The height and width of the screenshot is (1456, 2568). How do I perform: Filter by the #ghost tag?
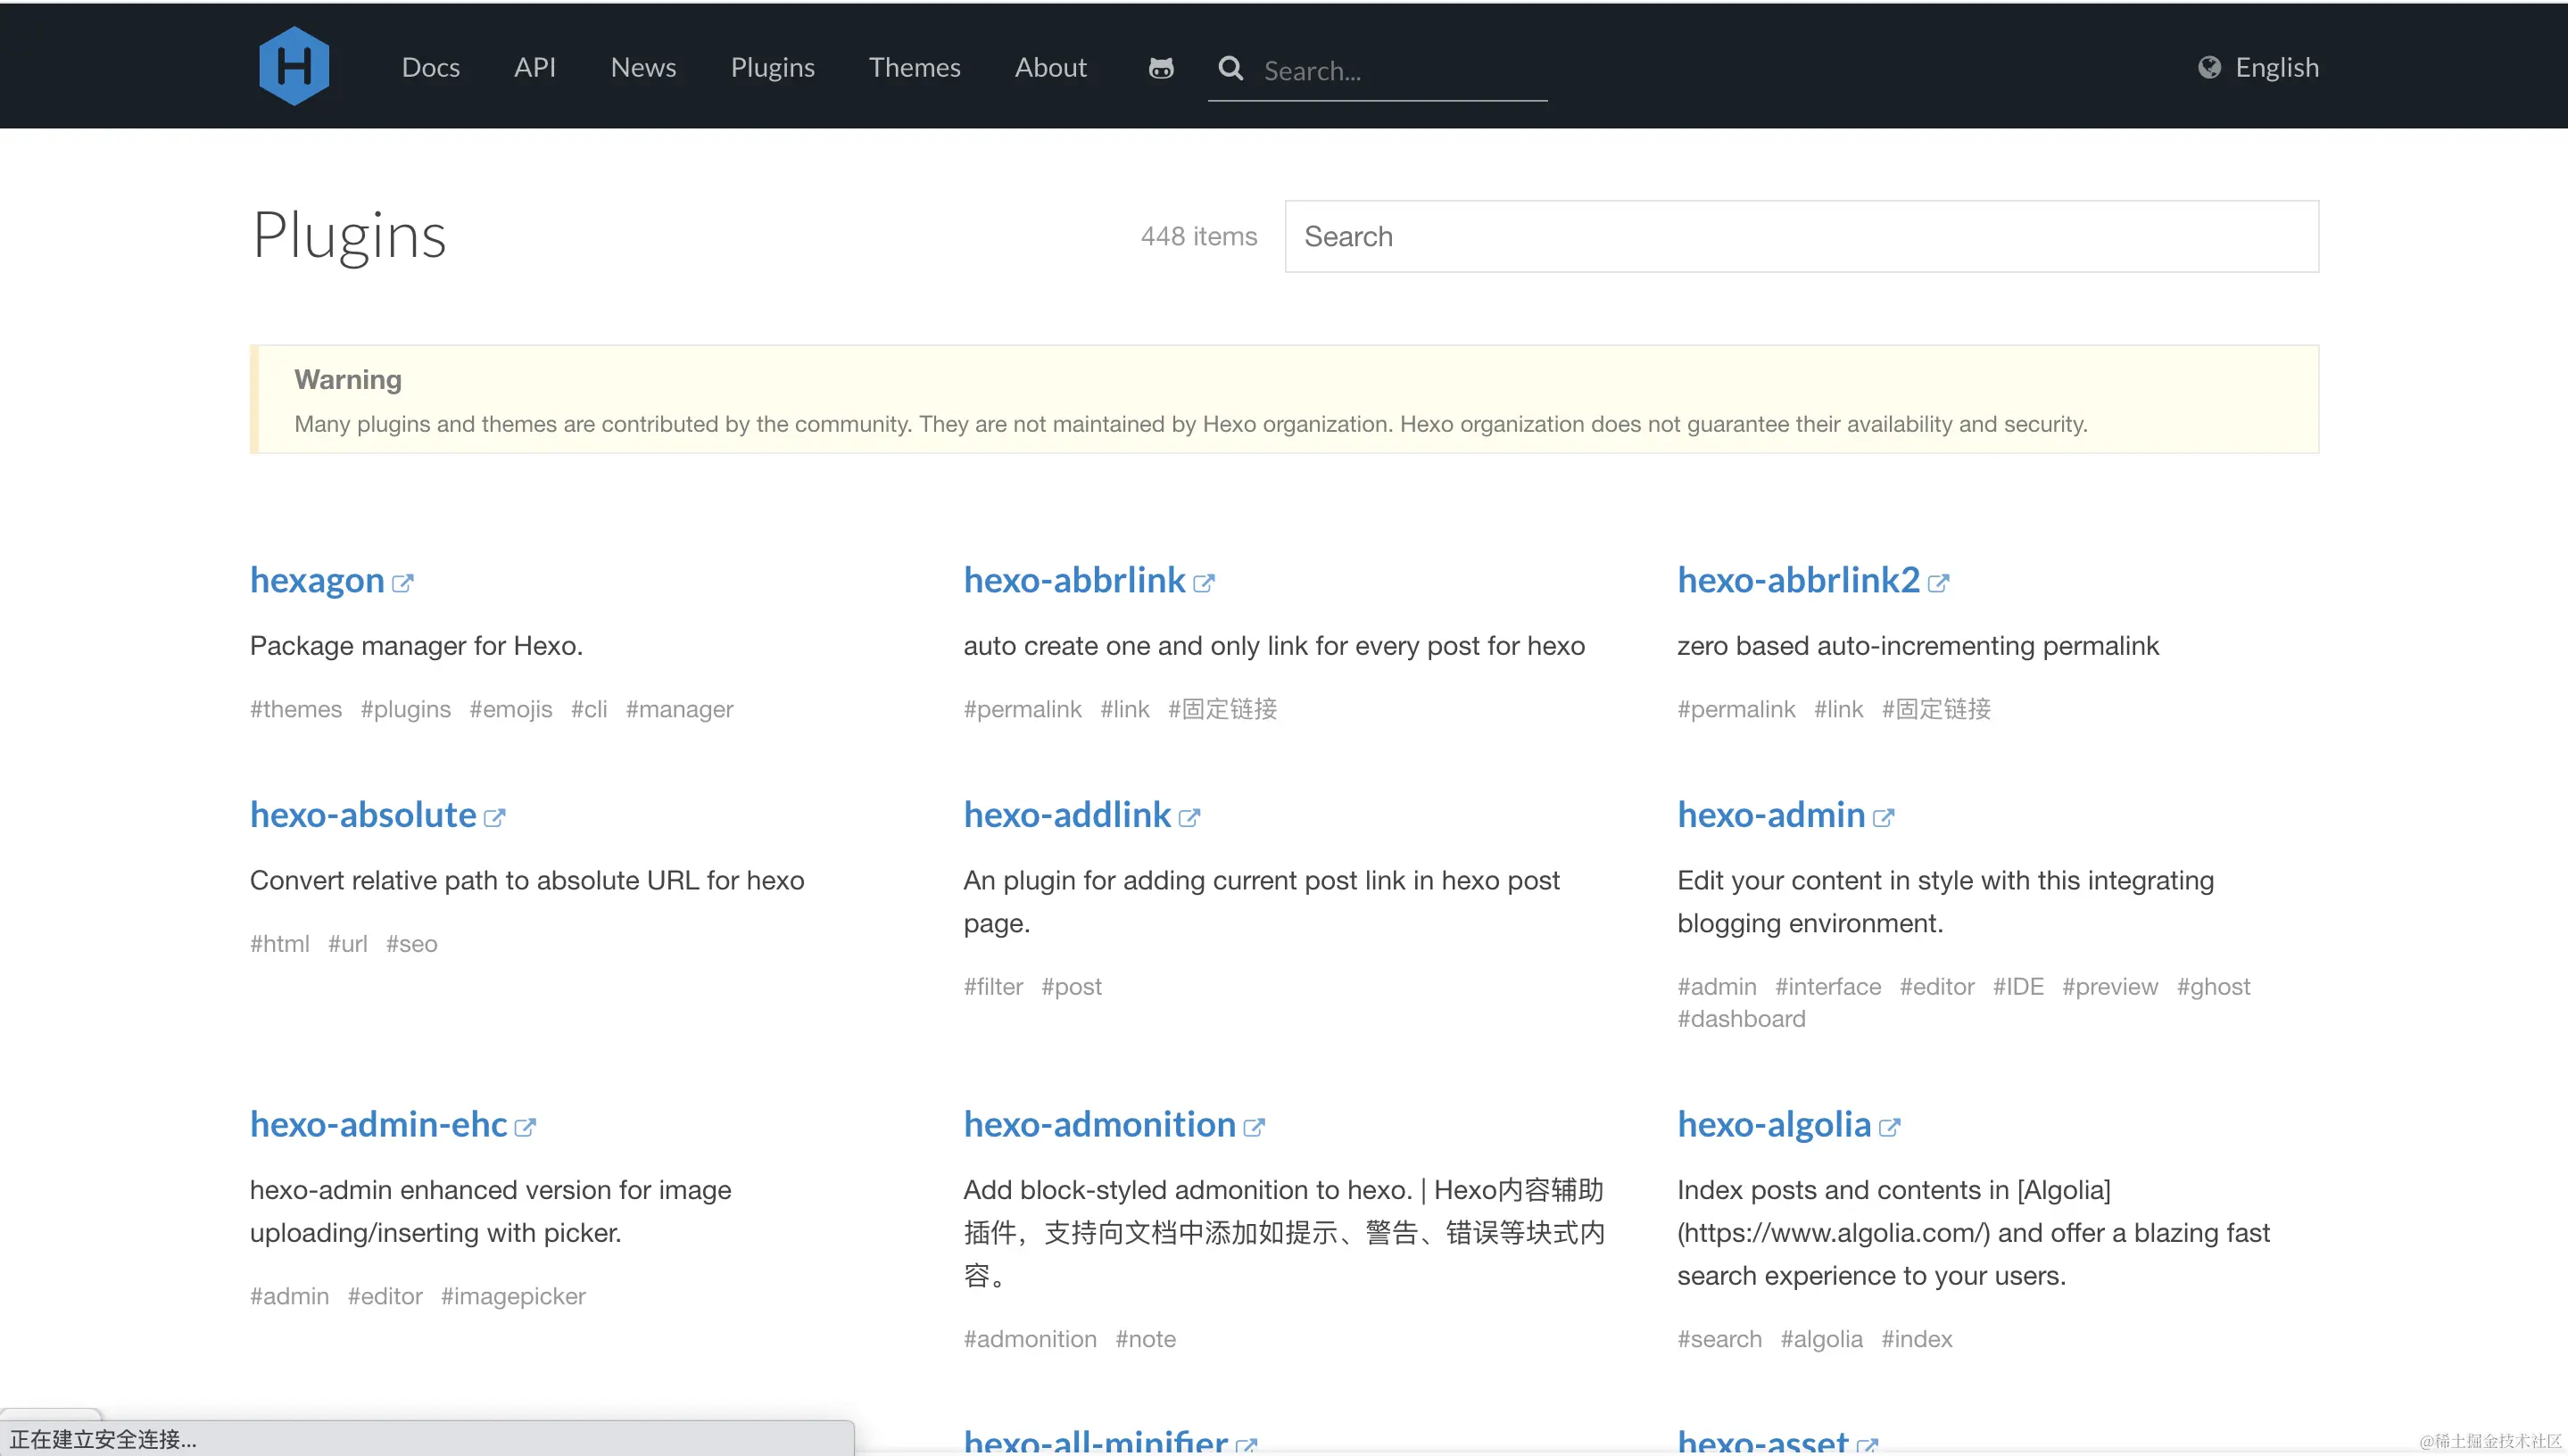click(x=2213, y=987)
